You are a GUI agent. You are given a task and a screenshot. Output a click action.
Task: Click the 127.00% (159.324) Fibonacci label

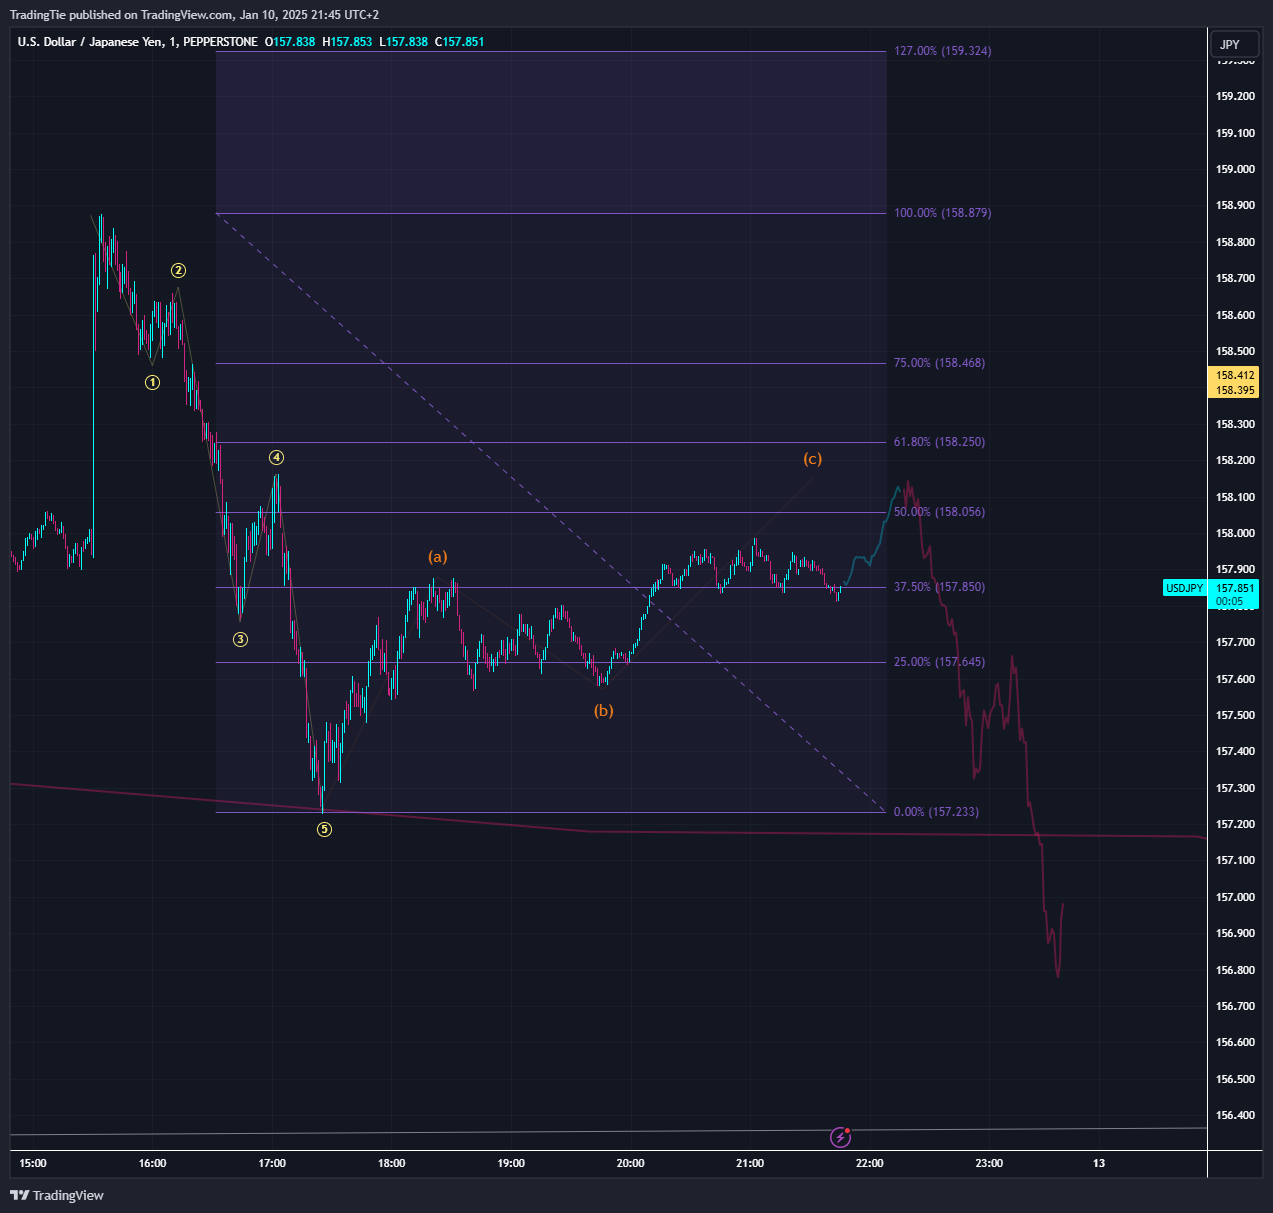point(943,51)
